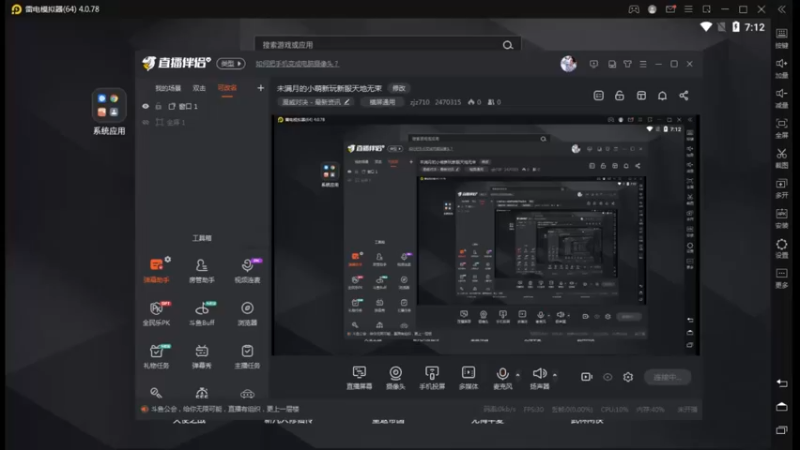
Task: Open the mode switch pill beside logo
Action: click(x=231, y=63)
